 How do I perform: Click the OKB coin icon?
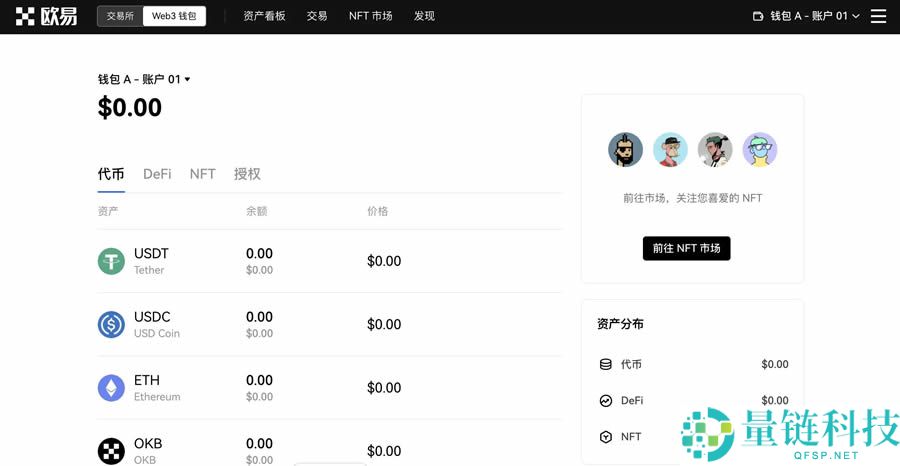[x=111, y=451]
